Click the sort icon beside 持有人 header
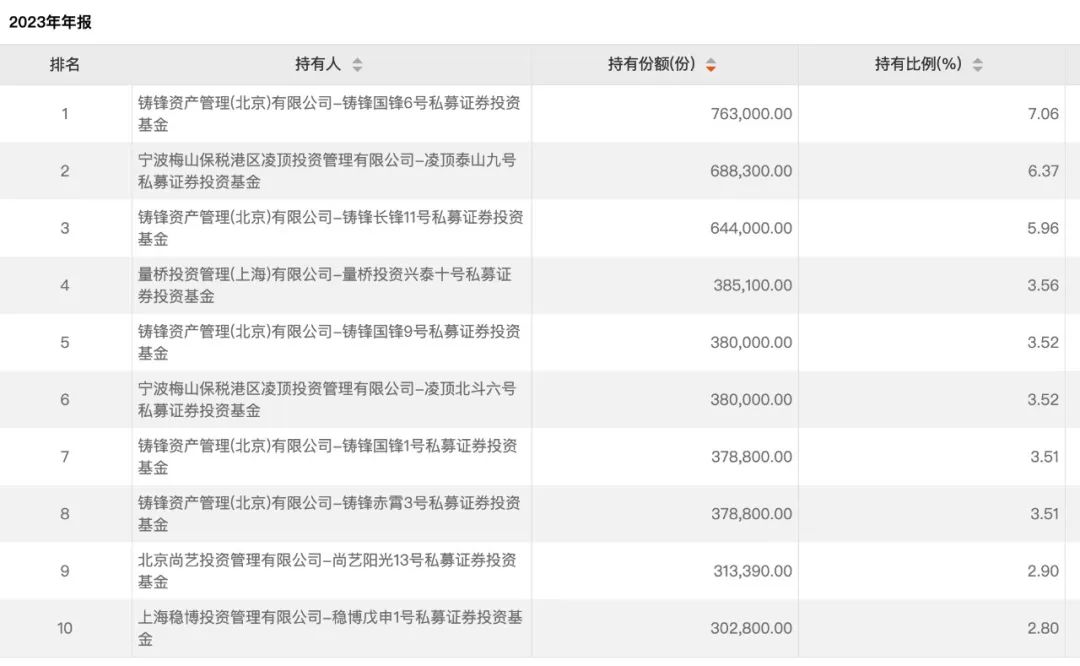 [x=357, y=65]
